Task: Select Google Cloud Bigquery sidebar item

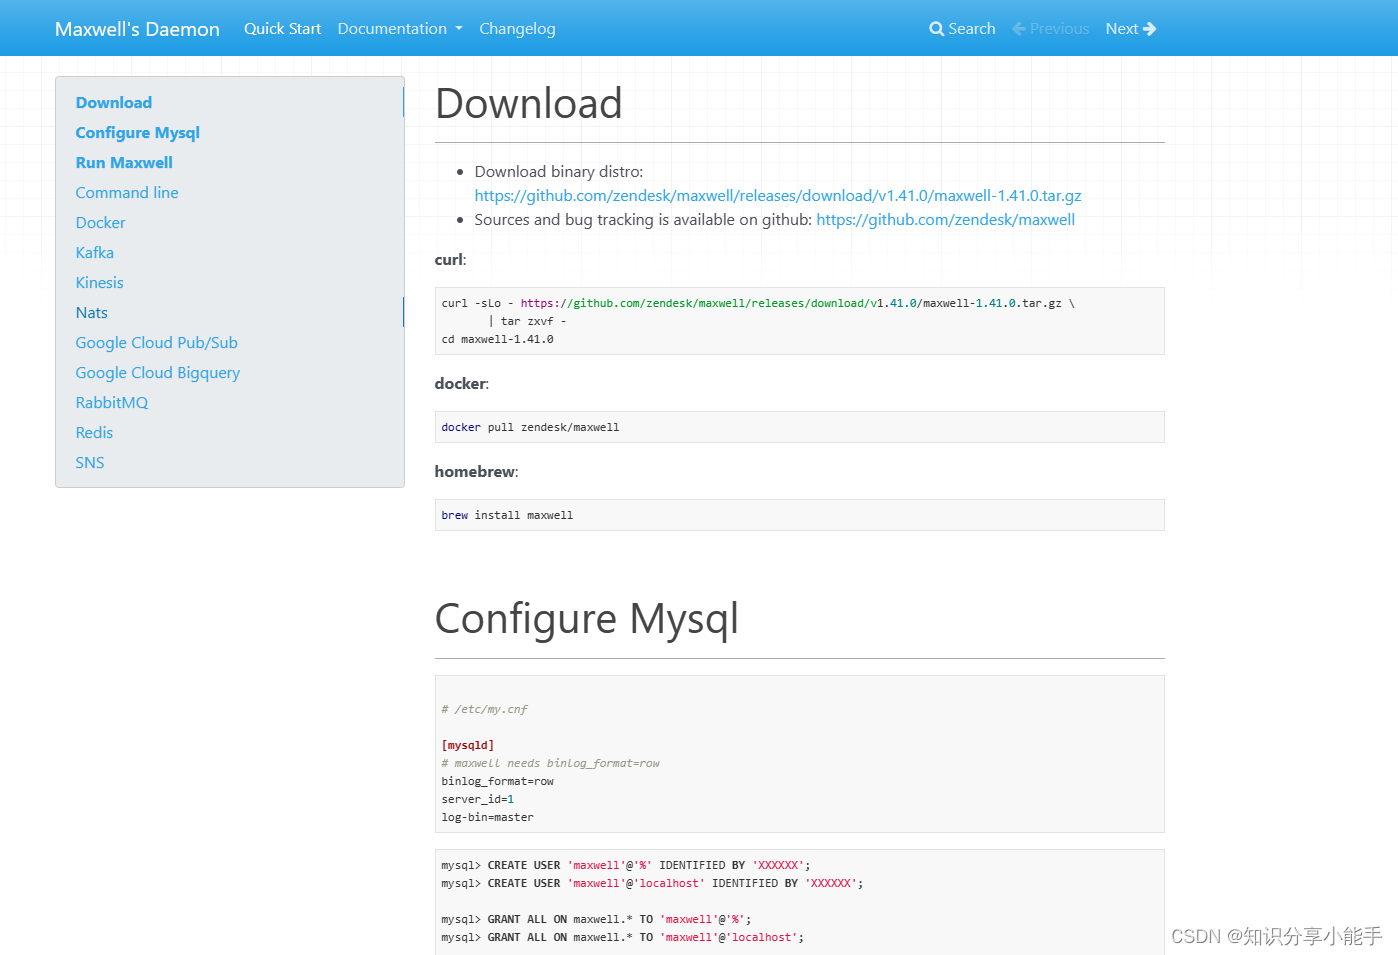Action: (158, 372)
